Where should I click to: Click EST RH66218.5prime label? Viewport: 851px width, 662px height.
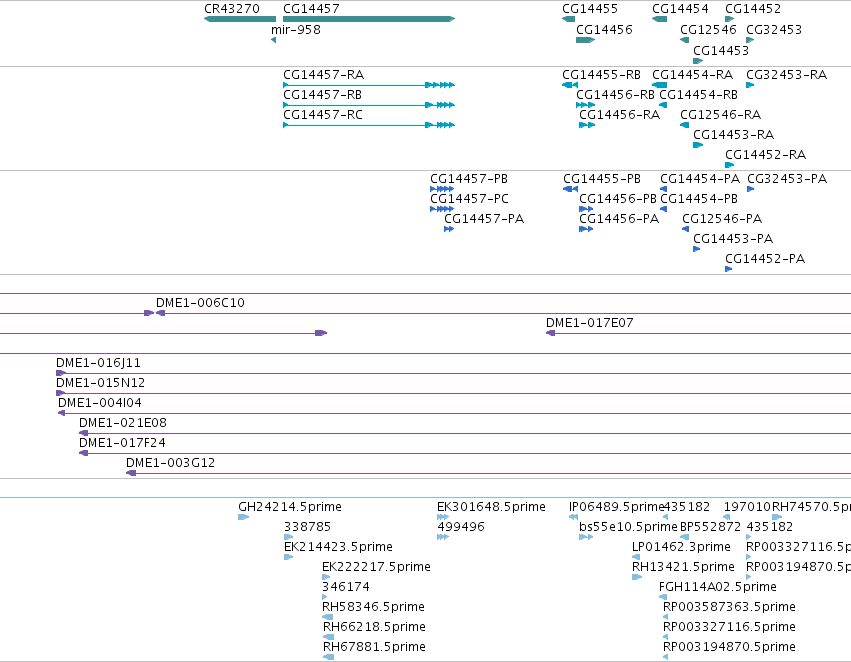[374, 627]
